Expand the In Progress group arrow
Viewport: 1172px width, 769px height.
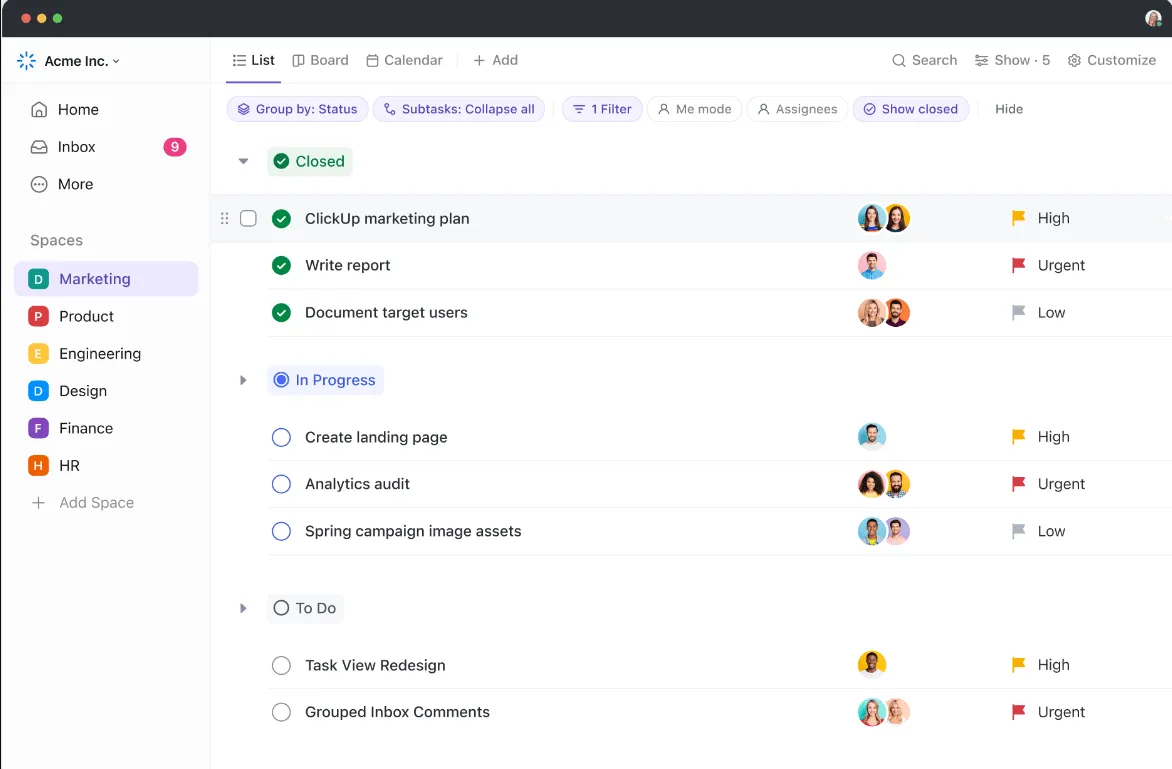pos(243,380)
